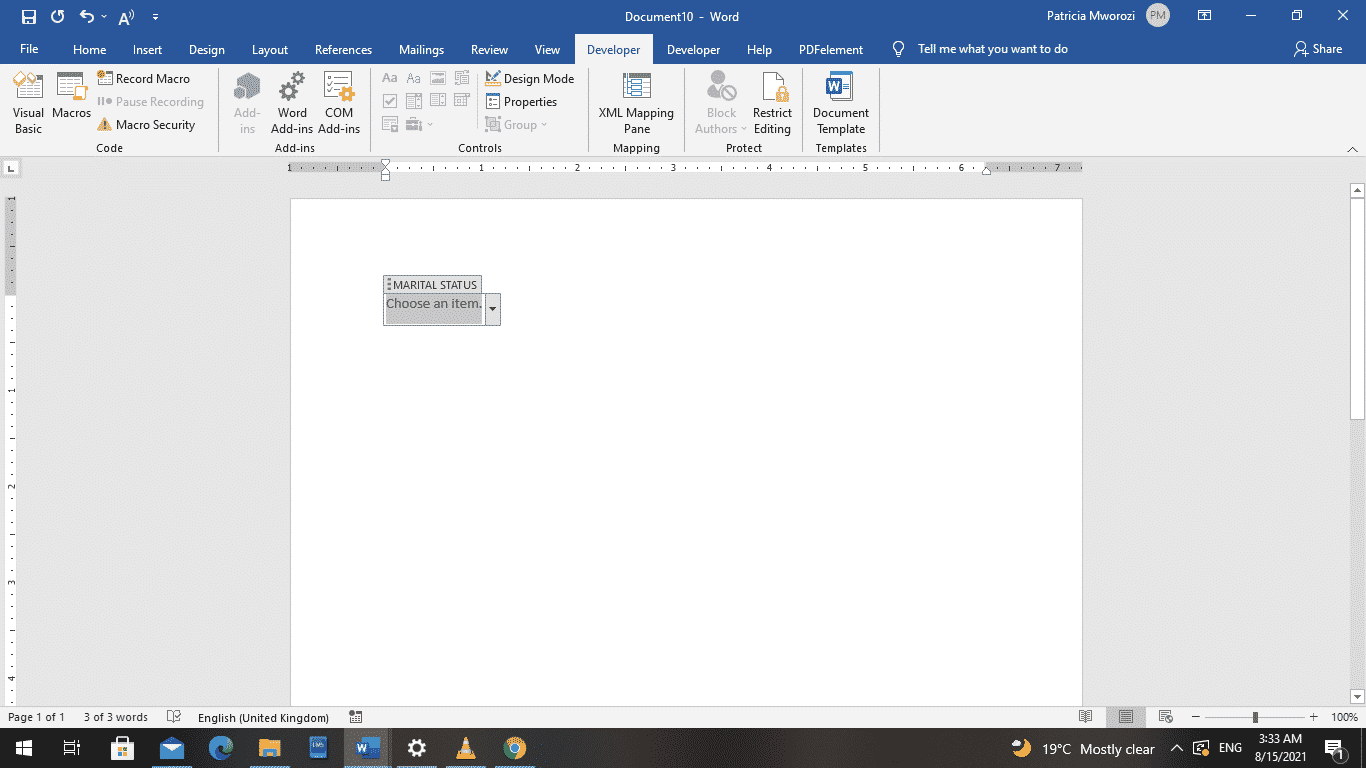
Task: Toggle Design Mode on
Action: (530, 78)
